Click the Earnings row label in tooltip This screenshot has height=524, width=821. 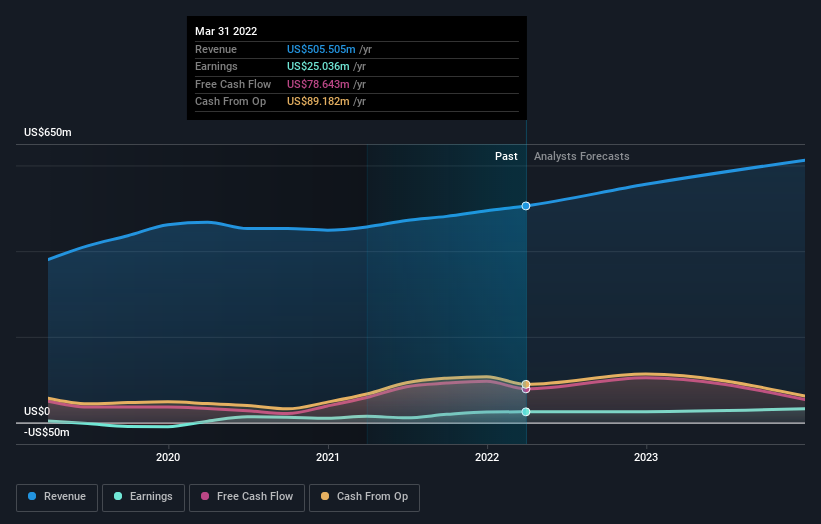point(216,66)
